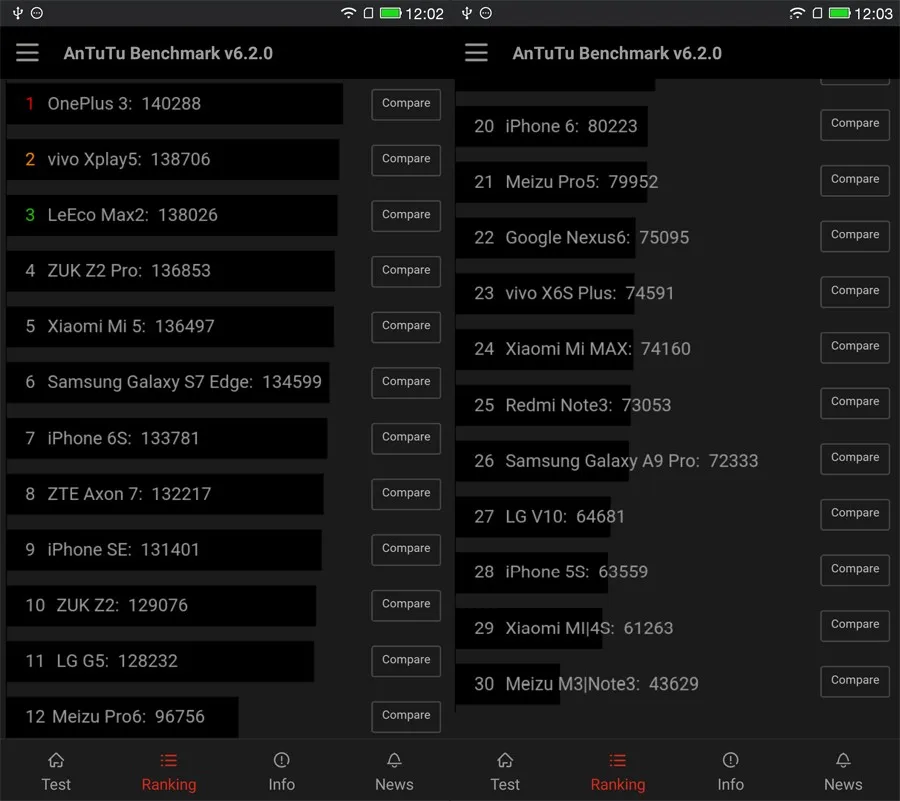
Task: Tap the Ranking list icon in left screen
Action: [x=169, y=760]
